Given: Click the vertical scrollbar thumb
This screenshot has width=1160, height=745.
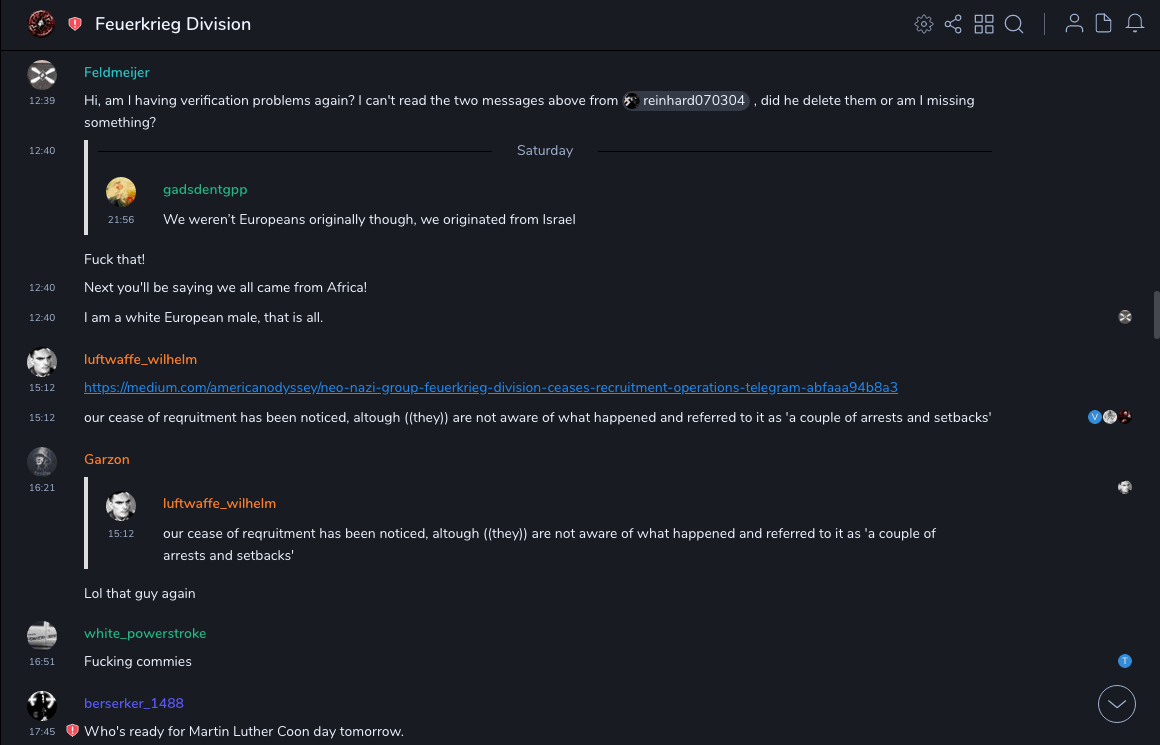Looking at the screenshot, I should 1156,315.
